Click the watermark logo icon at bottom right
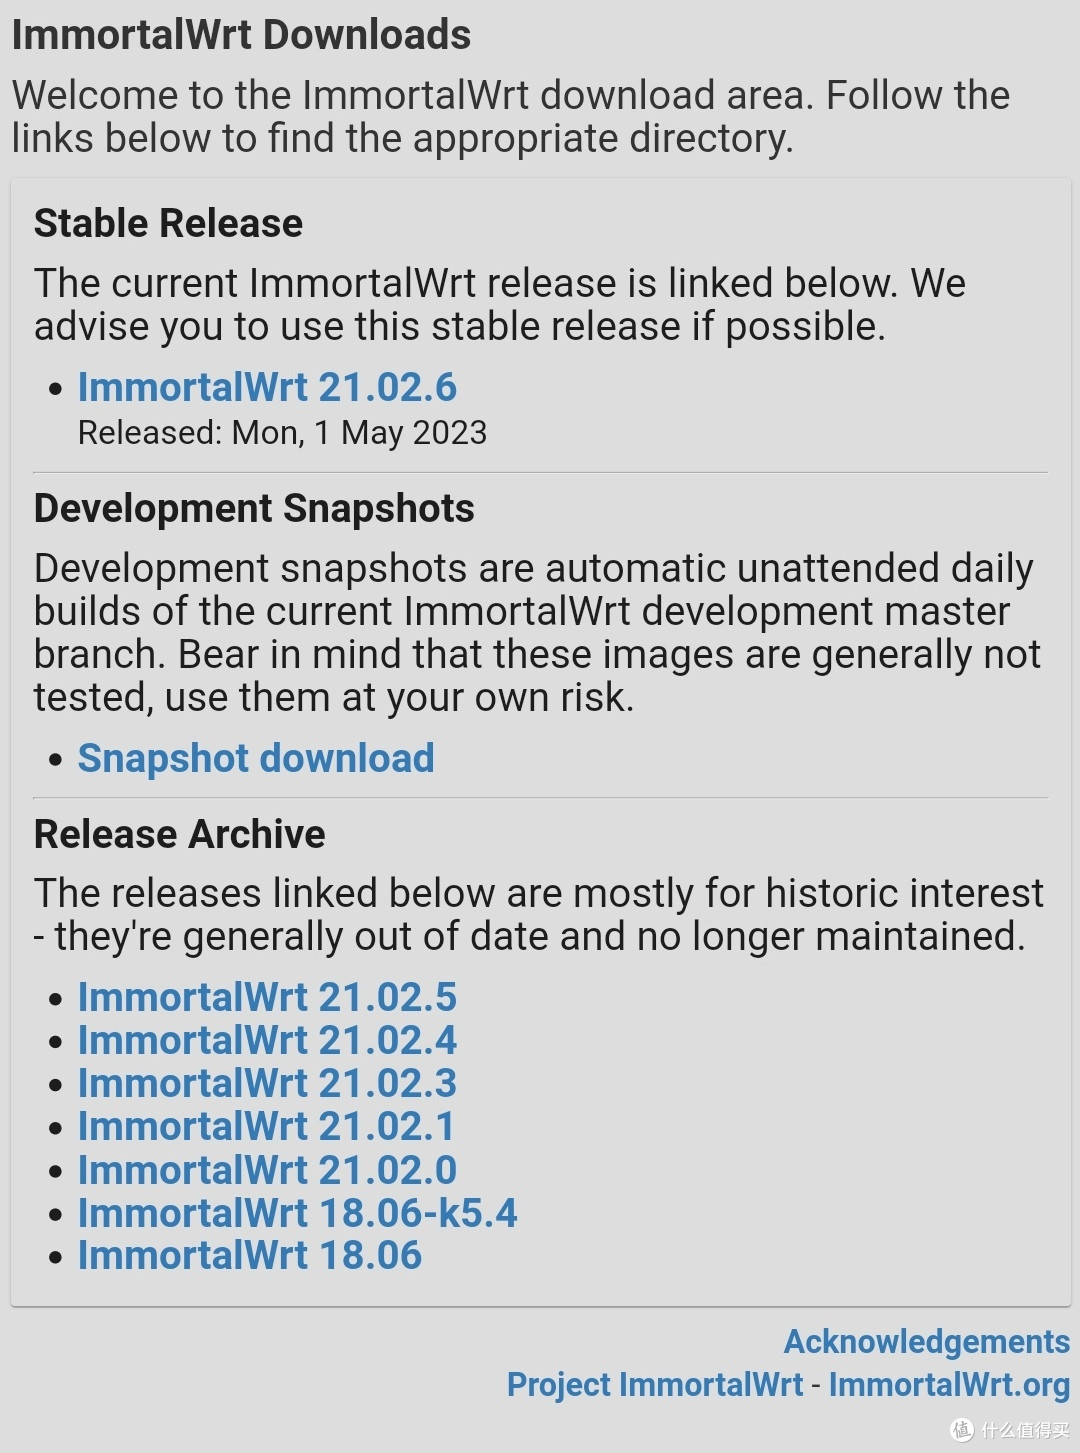The image size is (1080, 1453). pos(962,1429)
